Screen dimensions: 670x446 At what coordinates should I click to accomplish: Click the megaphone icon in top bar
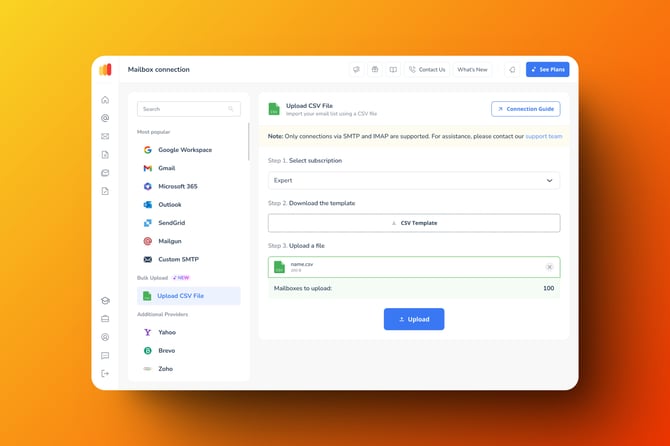[x=357, y=70]
